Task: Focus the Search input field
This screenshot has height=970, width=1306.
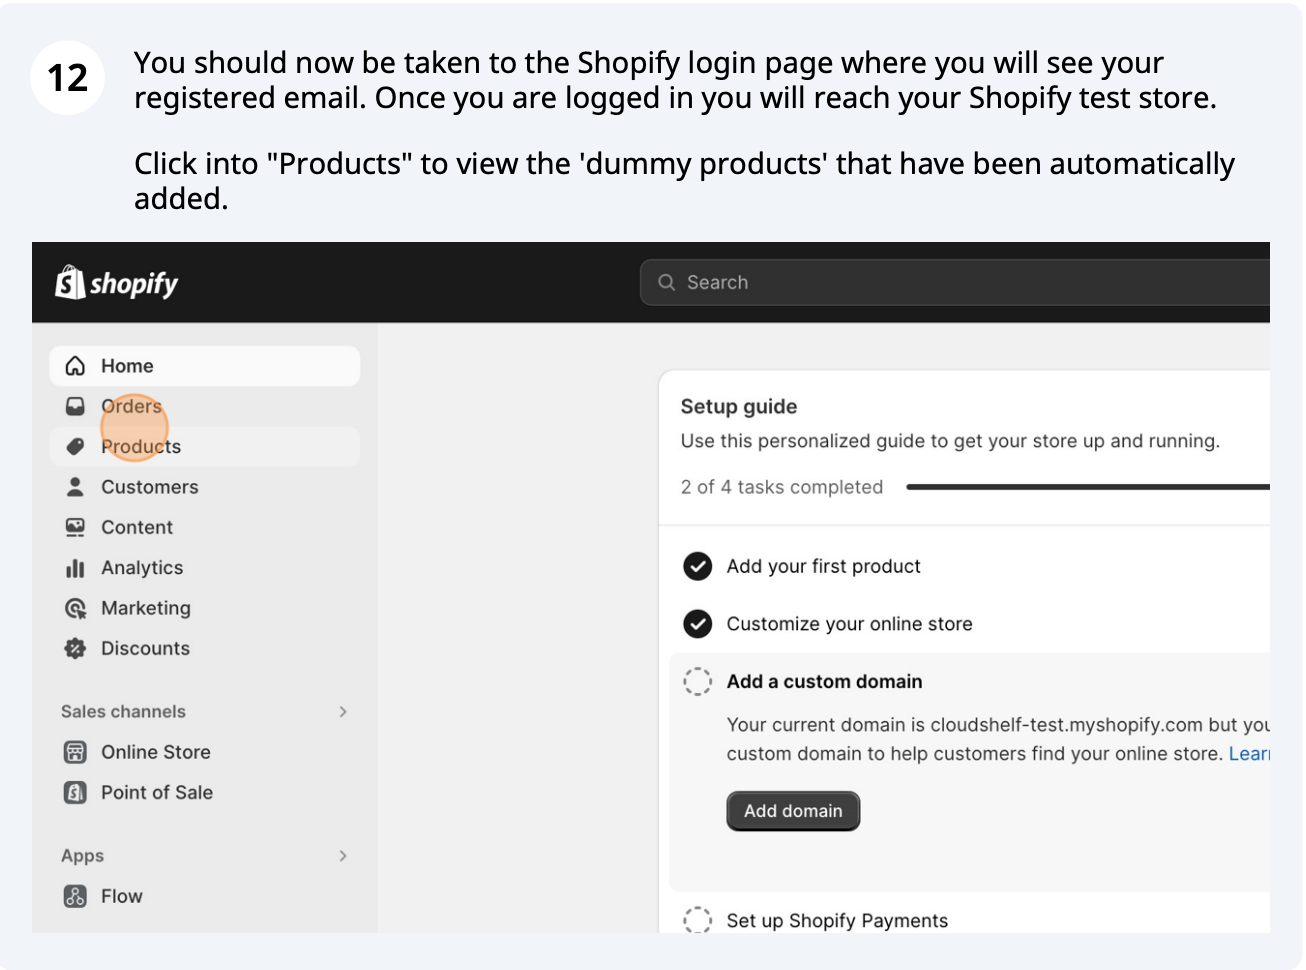Action: coord(955,283)
